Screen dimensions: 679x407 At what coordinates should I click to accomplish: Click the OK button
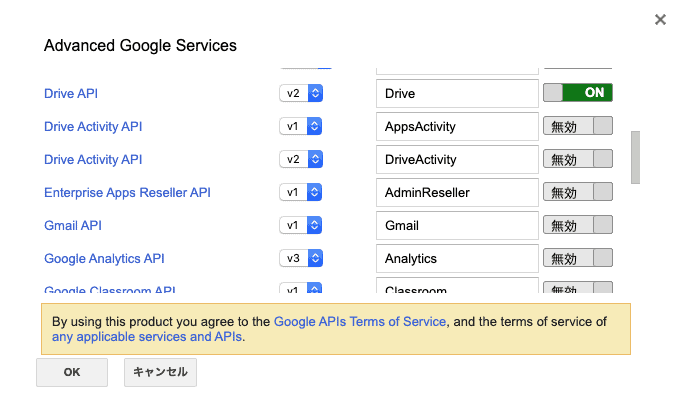click(x=71, y=372)
